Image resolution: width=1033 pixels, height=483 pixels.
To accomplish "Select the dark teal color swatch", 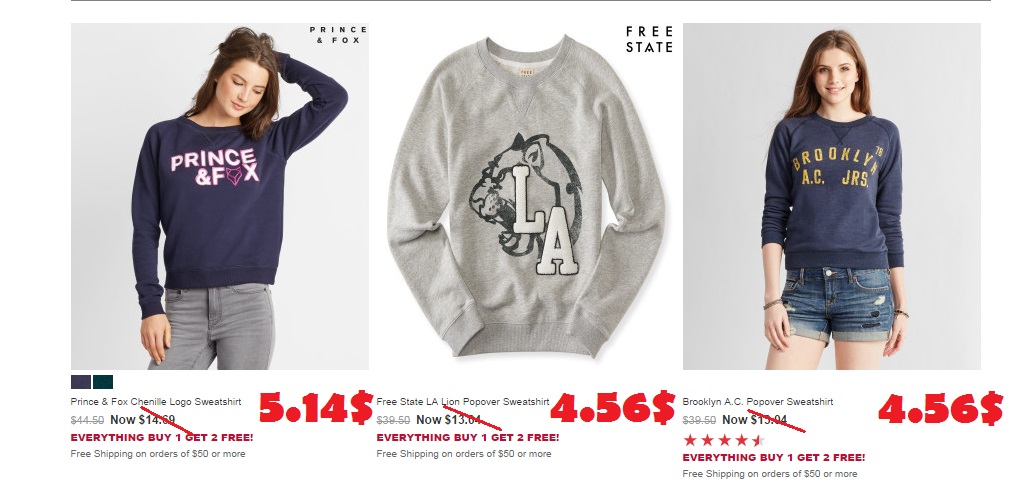I will tap(103, 382).
